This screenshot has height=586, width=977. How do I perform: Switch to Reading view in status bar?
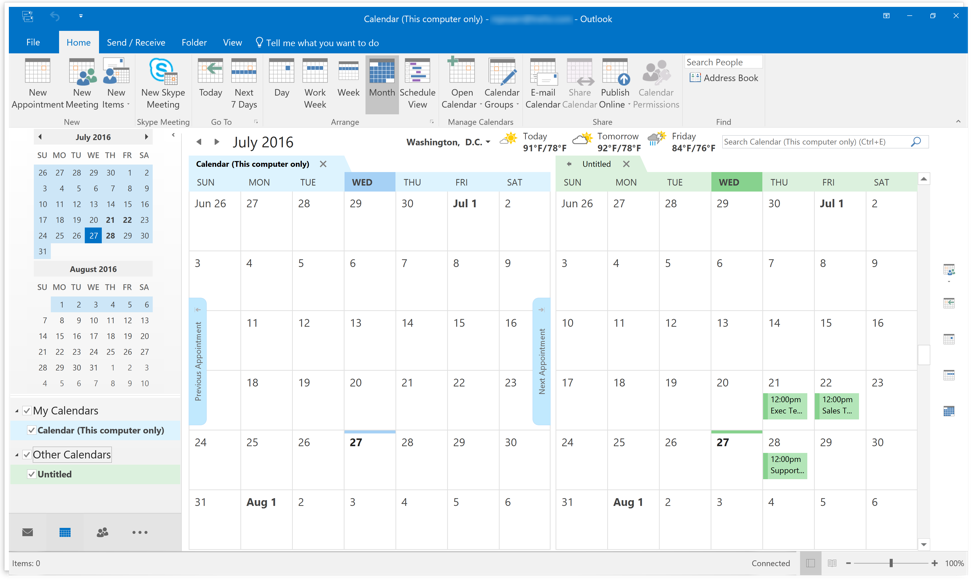(832, 563)
